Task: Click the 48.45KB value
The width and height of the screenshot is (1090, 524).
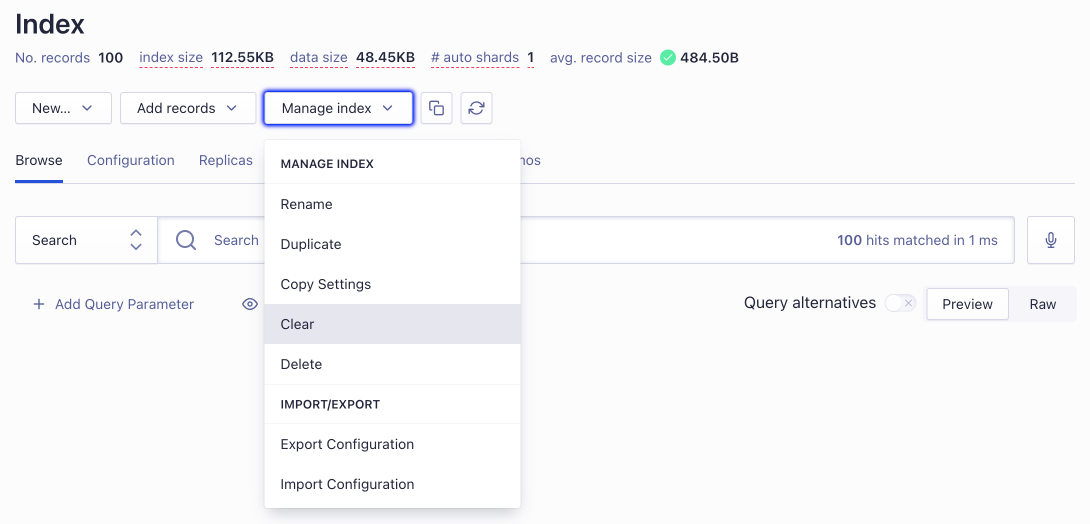Action: (386, 58)
